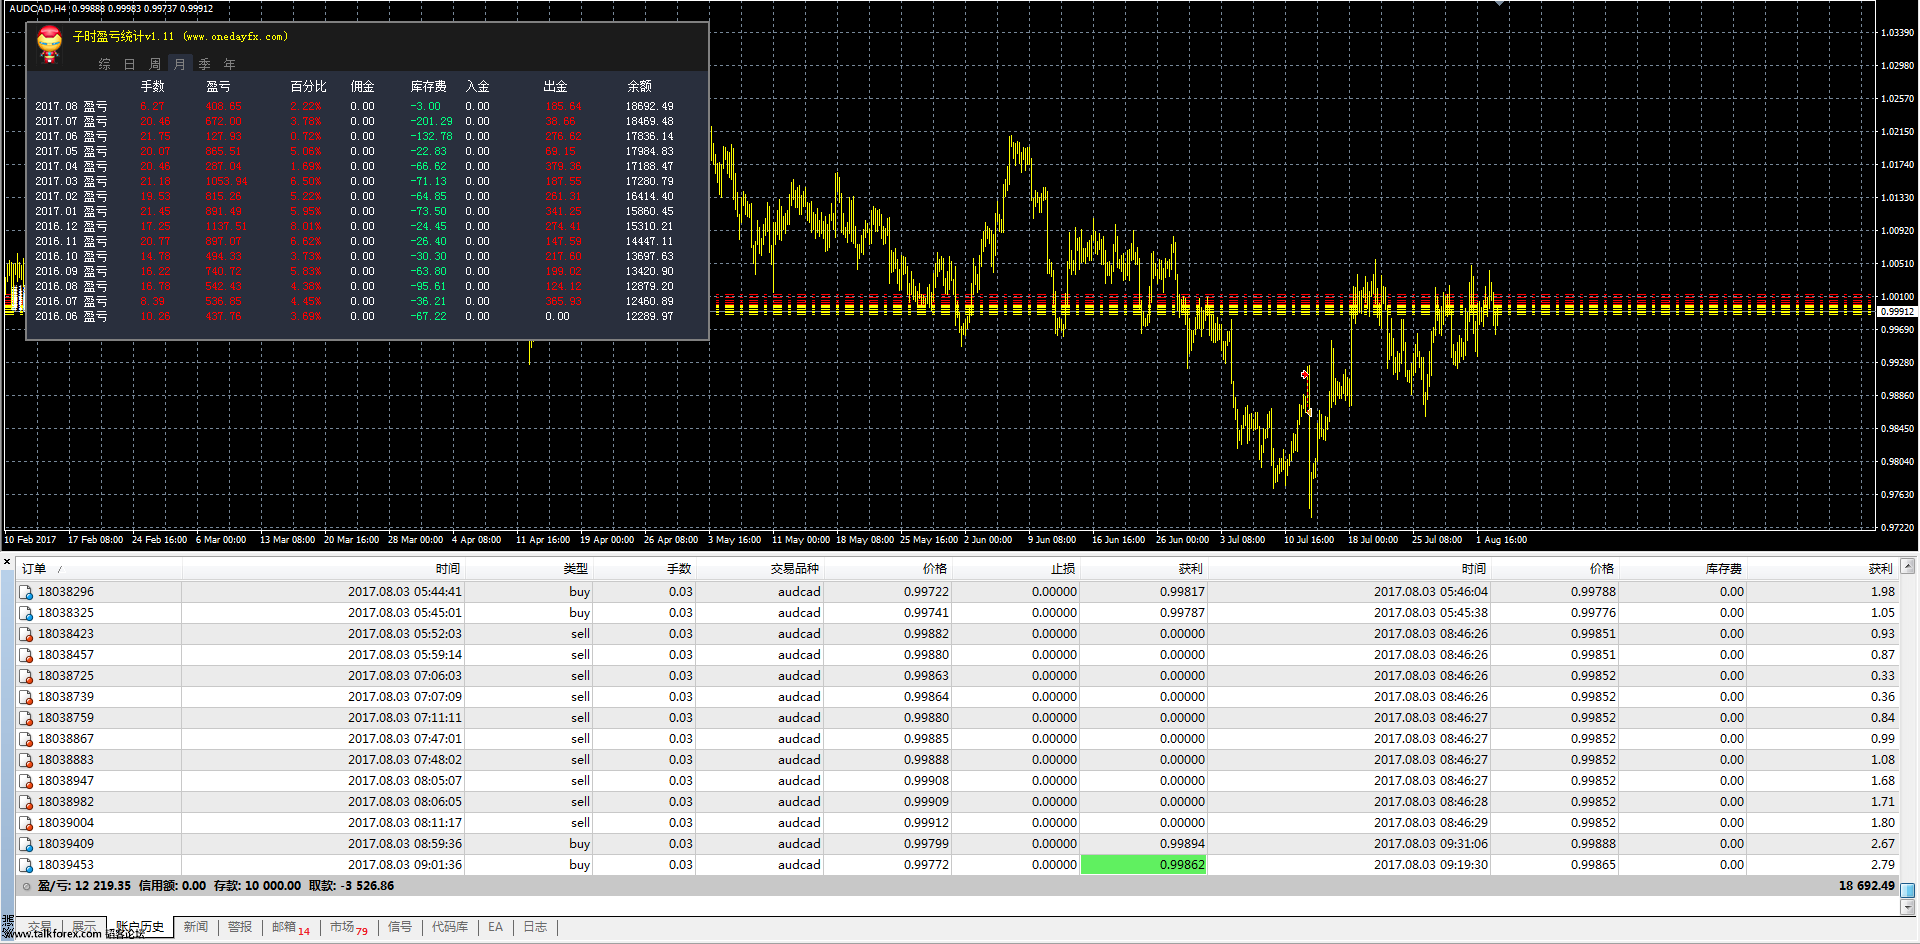Image resolution: width=1920 pixels, height=944 pixels.
Task: Open the 邮箱 mailbox tab
Action: pyautogui.click(x=291, y=927)
